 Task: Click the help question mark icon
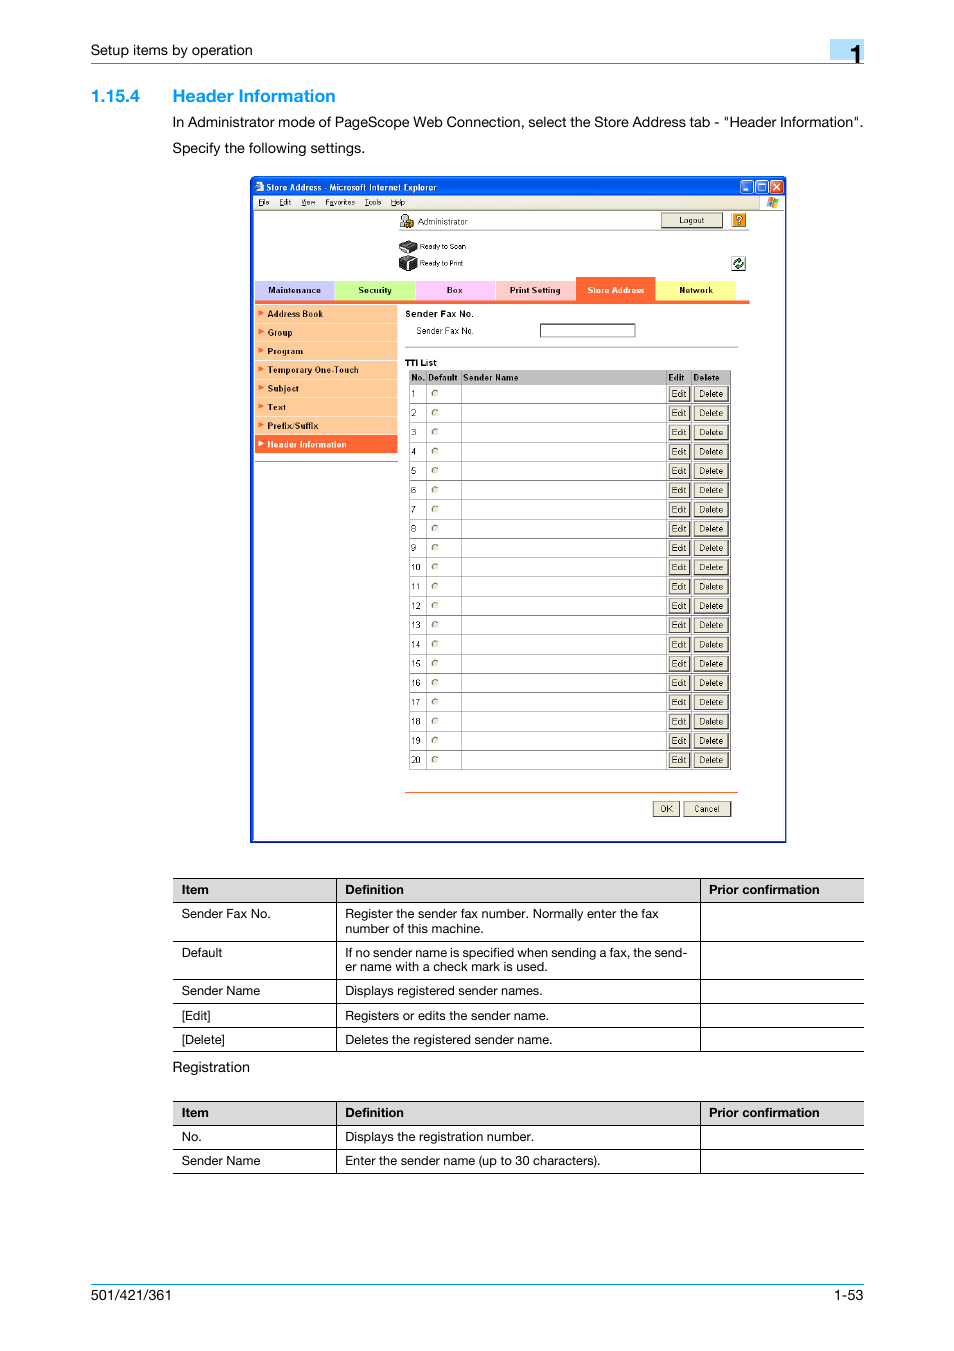coord(739,220)
